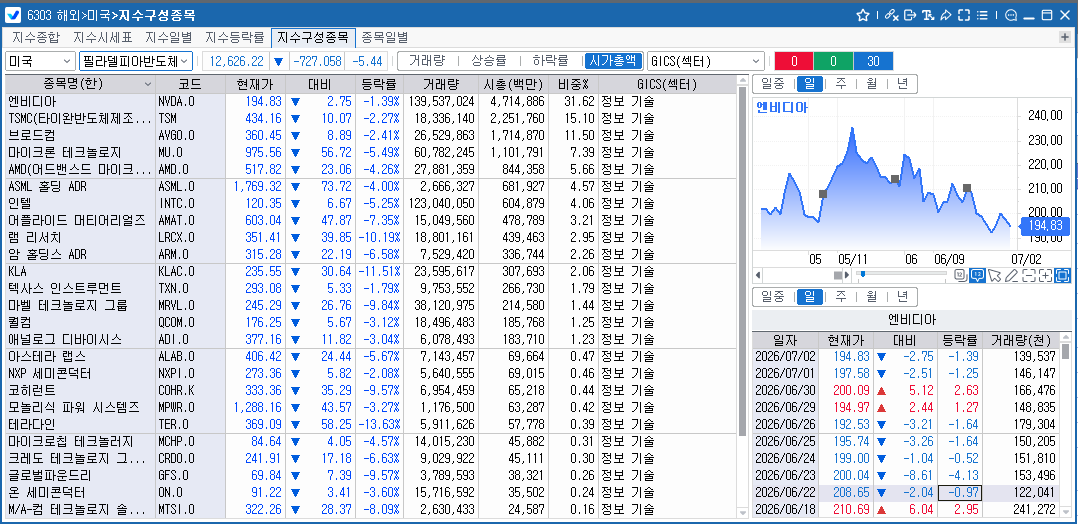Switch to the 종목일별 tab
The image size is (1078, 524).
[x=385, y=37]
